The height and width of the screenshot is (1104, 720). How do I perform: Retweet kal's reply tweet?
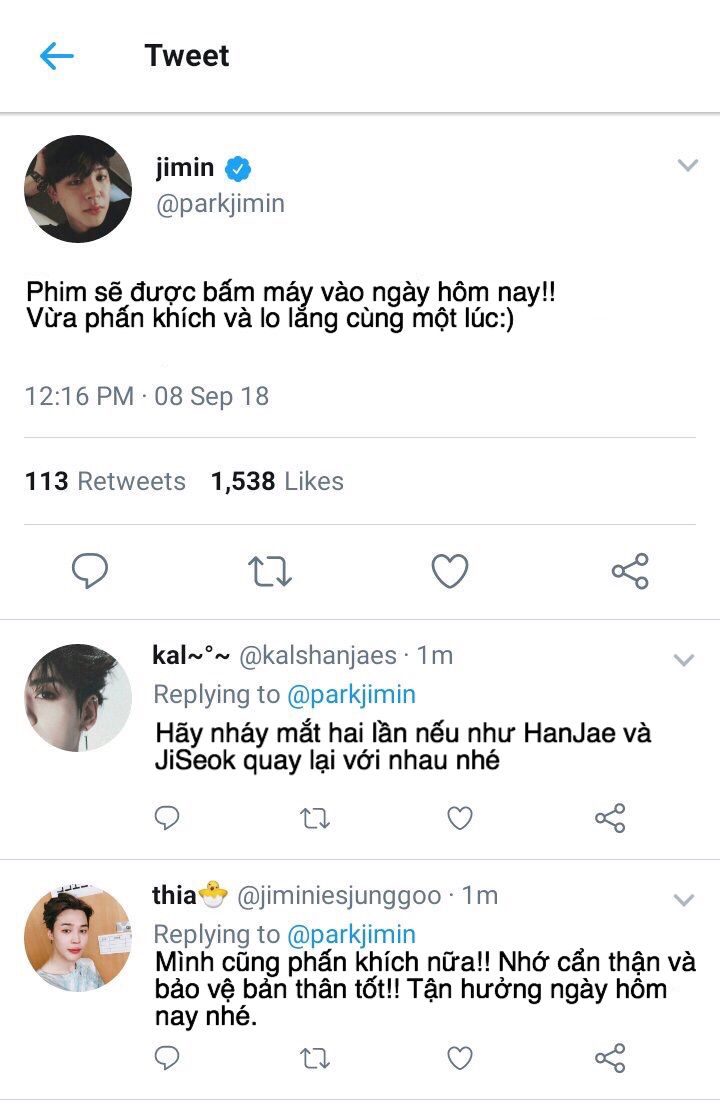point(315,818)
